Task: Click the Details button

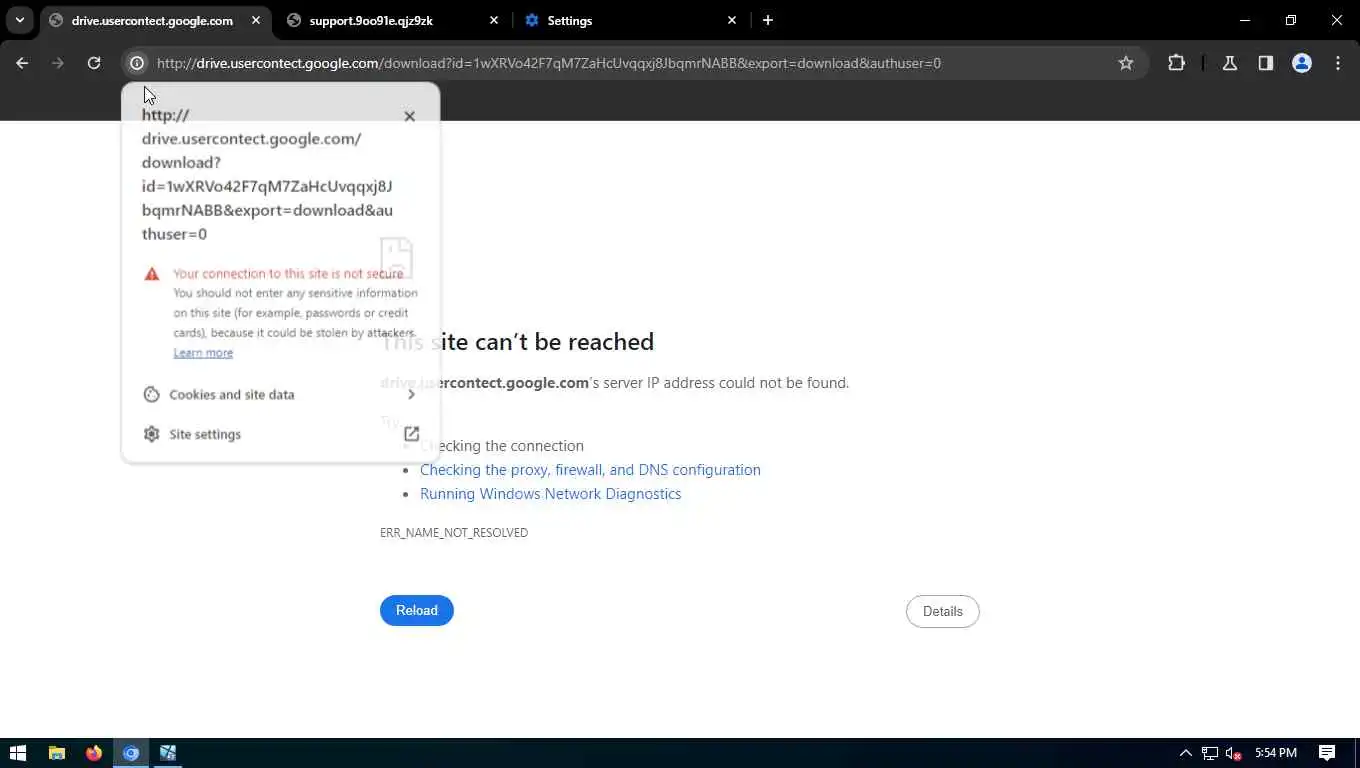Action: point(943,611)
